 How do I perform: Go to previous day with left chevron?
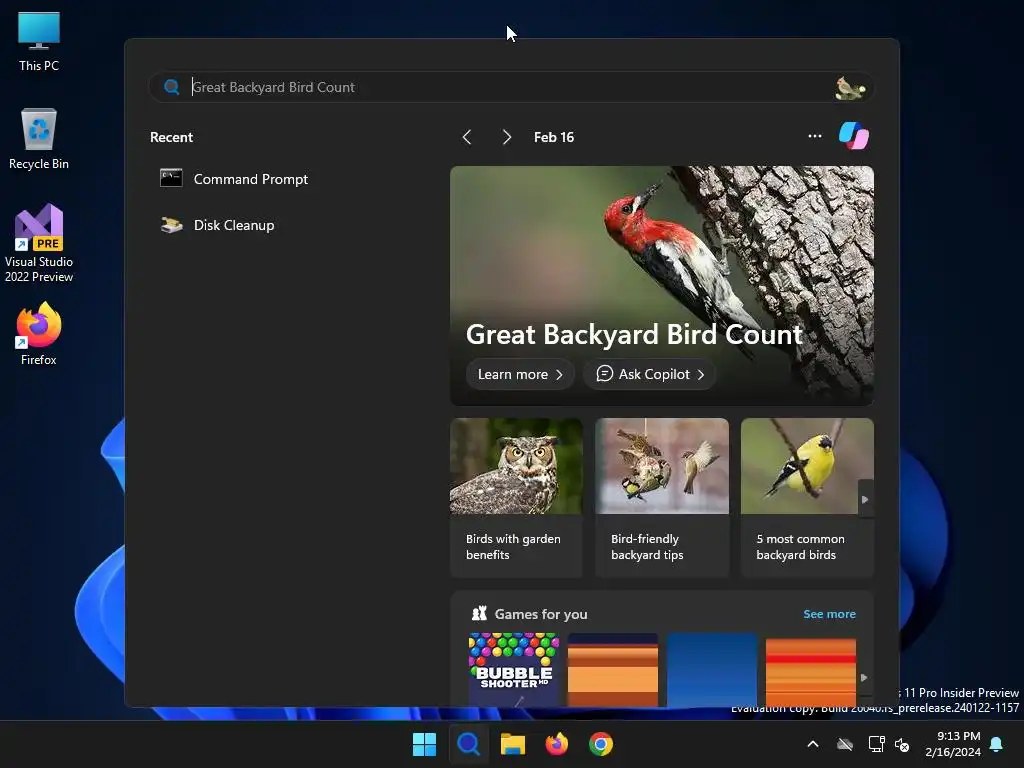pos(466,137)
